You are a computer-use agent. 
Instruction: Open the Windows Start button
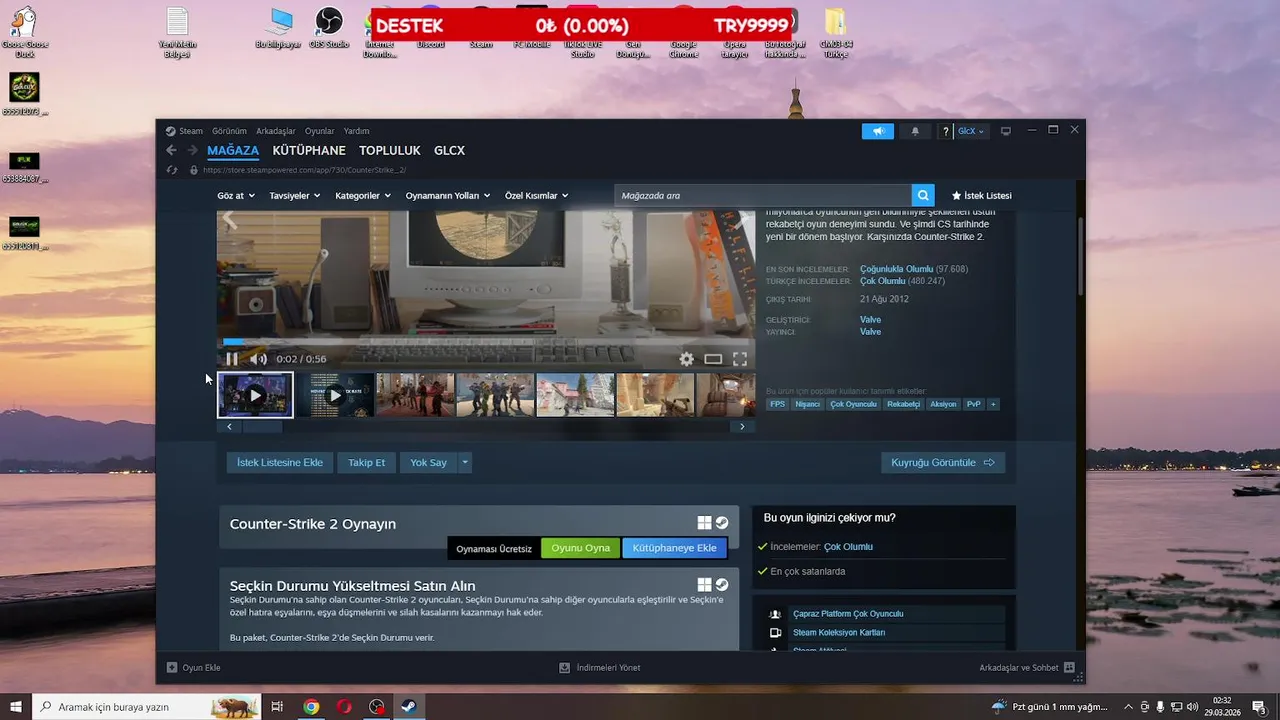point(16,707)
